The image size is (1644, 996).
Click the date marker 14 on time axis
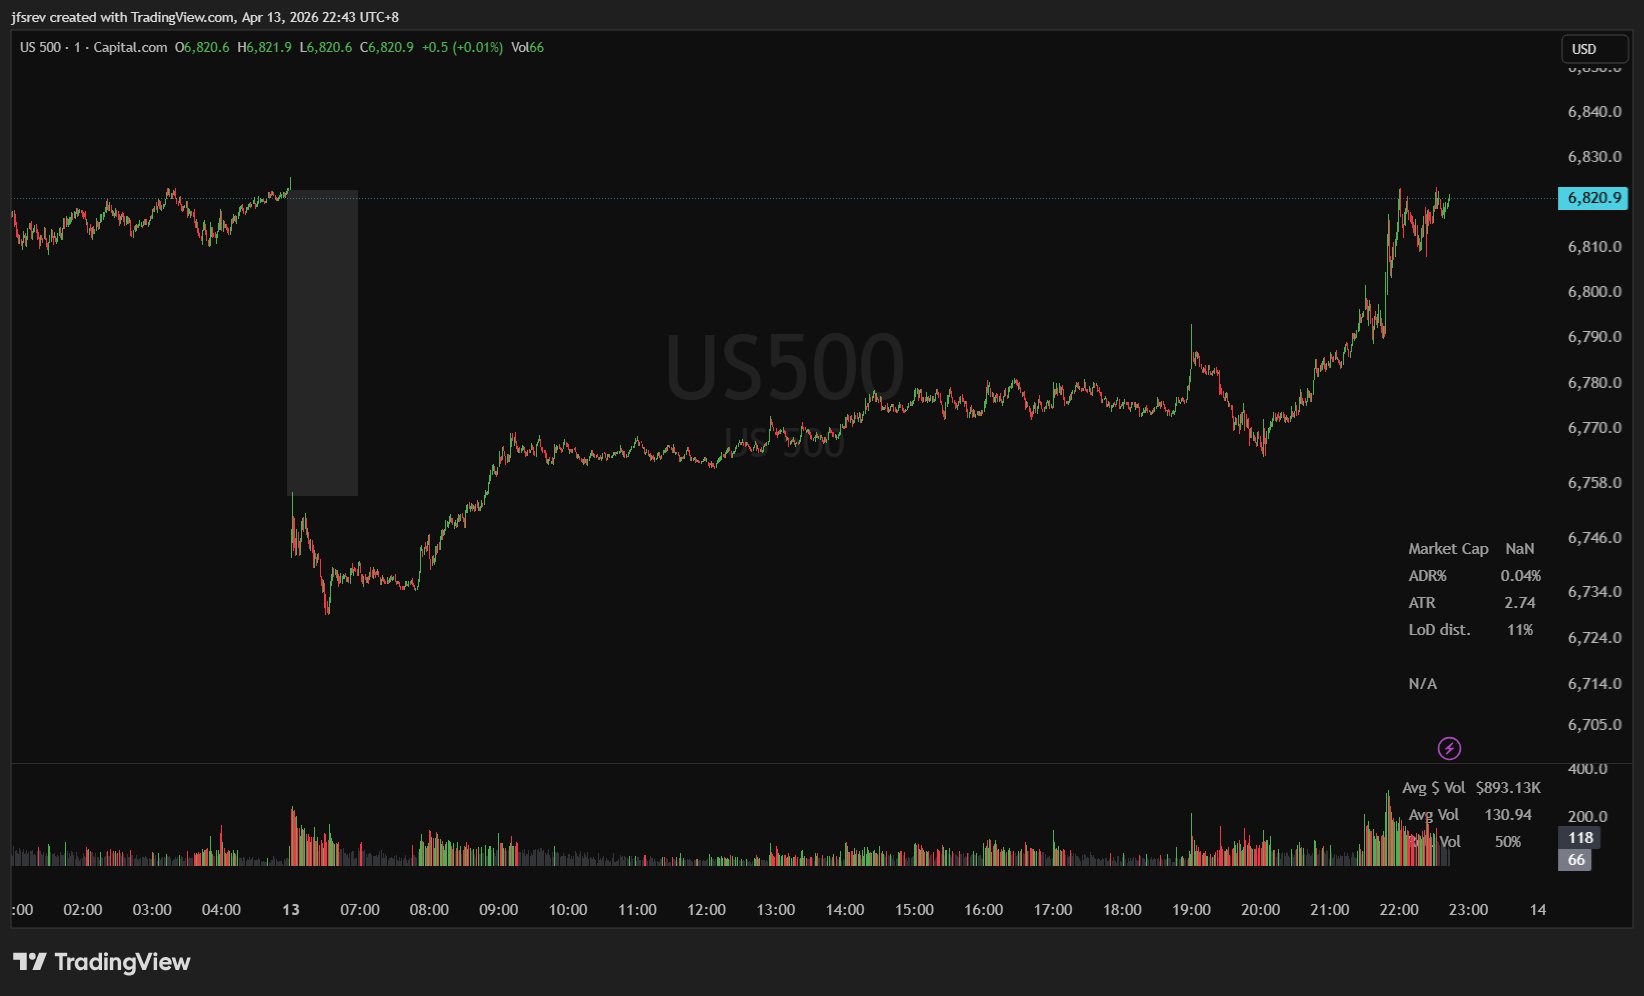click(1538, 910)
